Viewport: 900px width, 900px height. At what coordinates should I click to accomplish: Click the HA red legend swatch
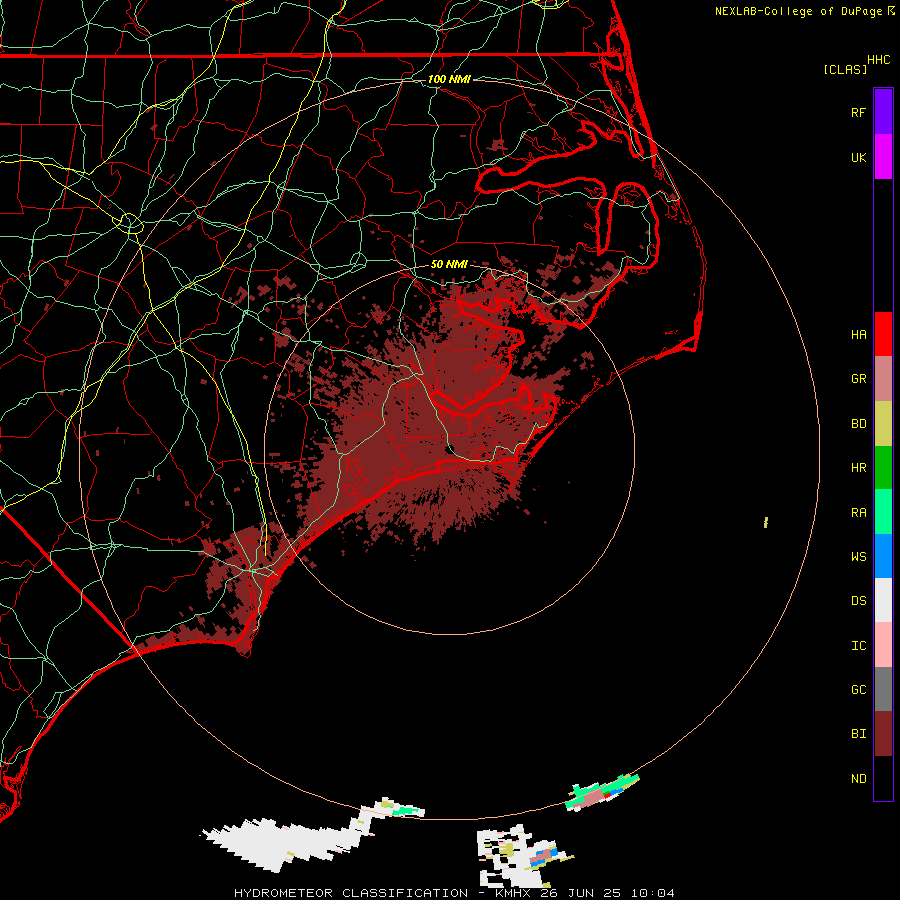[883, 334]
